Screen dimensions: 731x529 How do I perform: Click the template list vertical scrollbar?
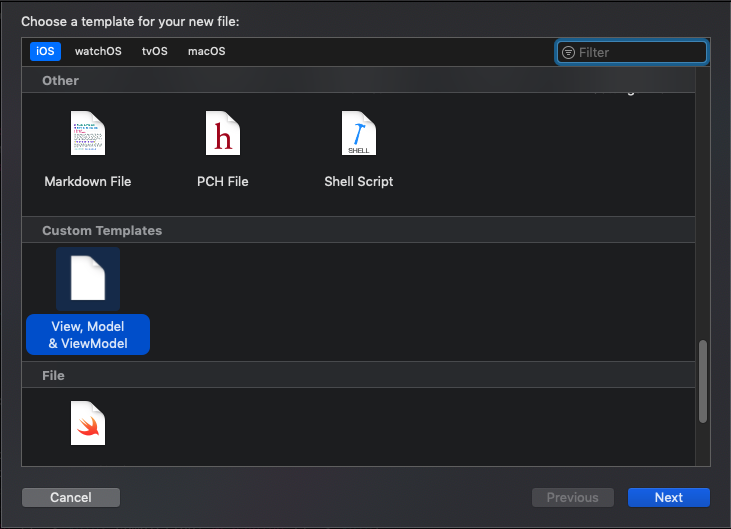click(703, 382)
